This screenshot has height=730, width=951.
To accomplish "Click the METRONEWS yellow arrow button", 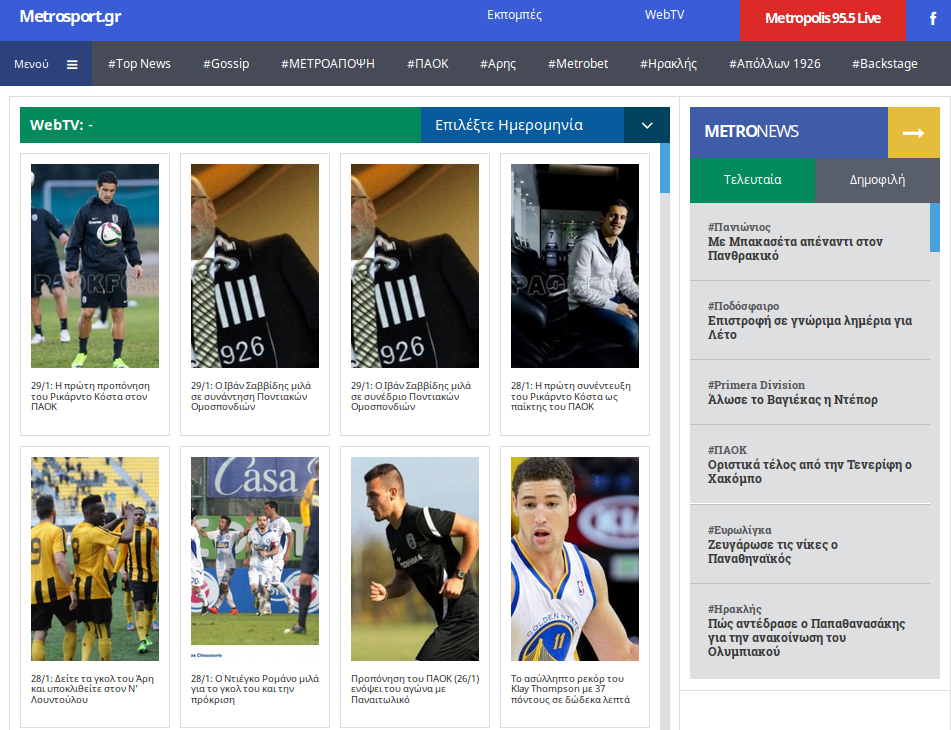I will [x=913, y=133].
